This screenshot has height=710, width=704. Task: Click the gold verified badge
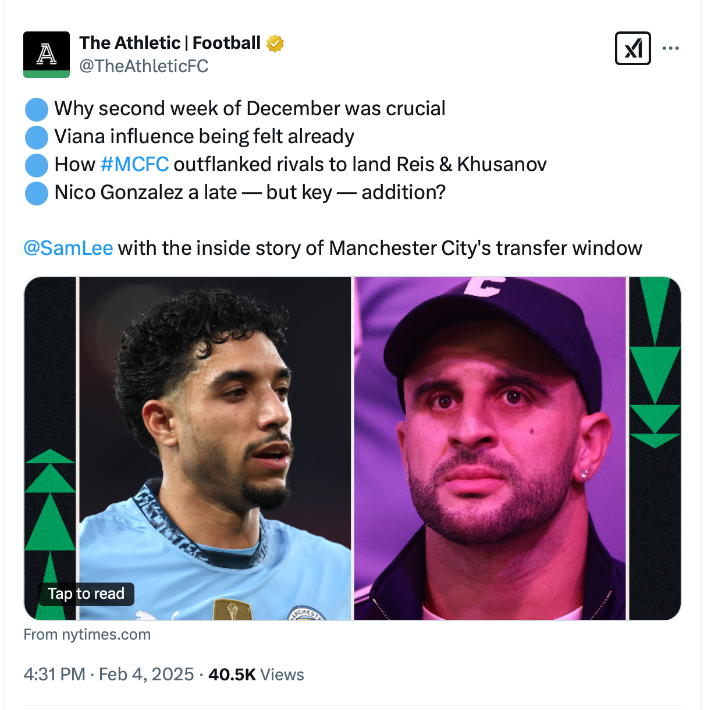[275, 43]
